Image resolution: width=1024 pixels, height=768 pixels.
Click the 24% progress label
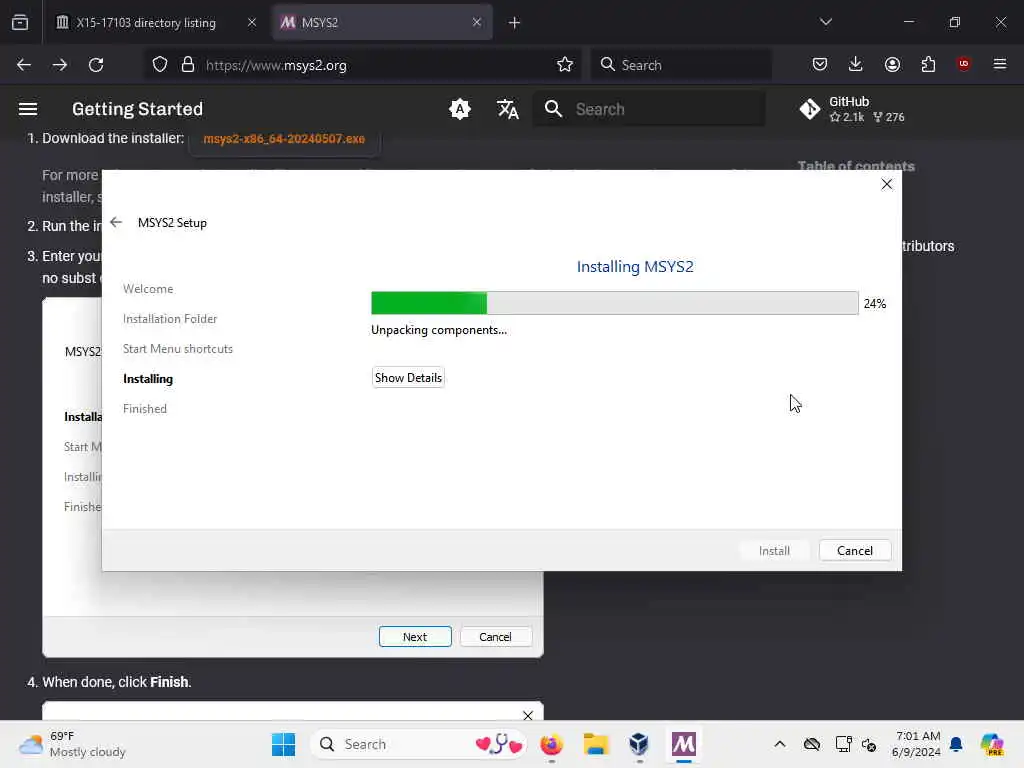click(875, 304)
